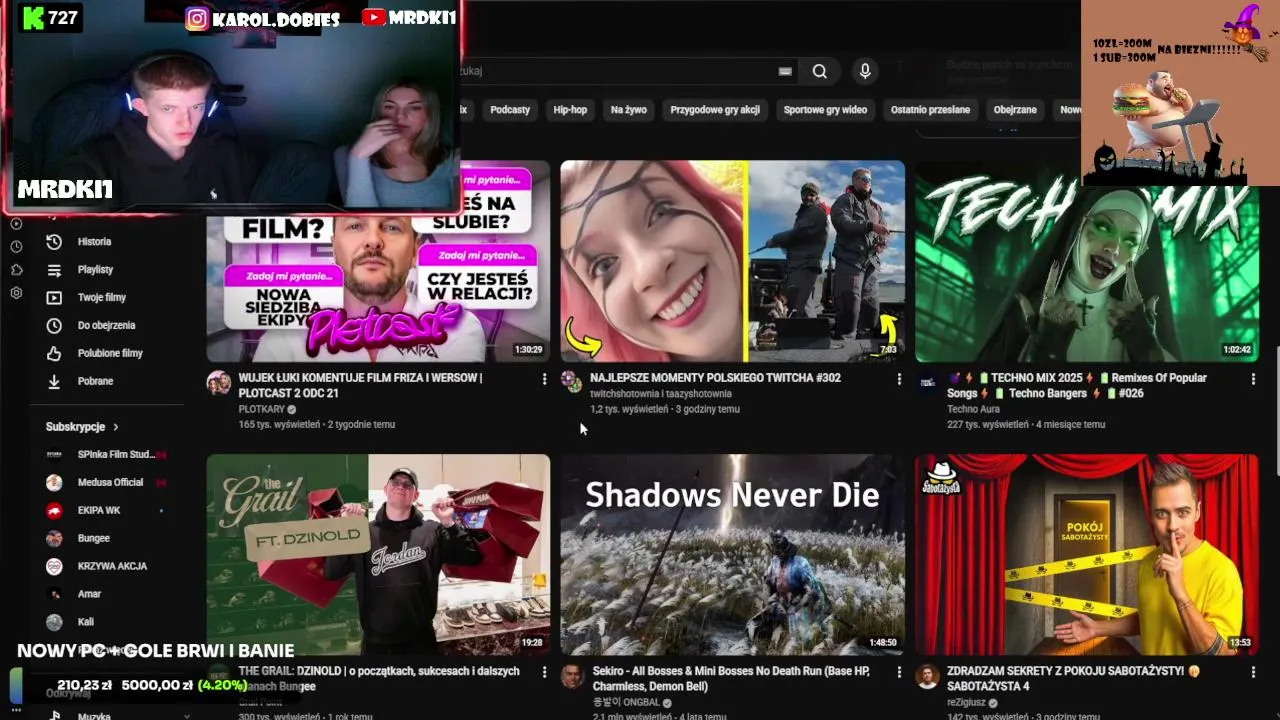Play The Grail ft. Dzinold thumbnail
Screen dimensions: 1280x720
click(378, 555)
